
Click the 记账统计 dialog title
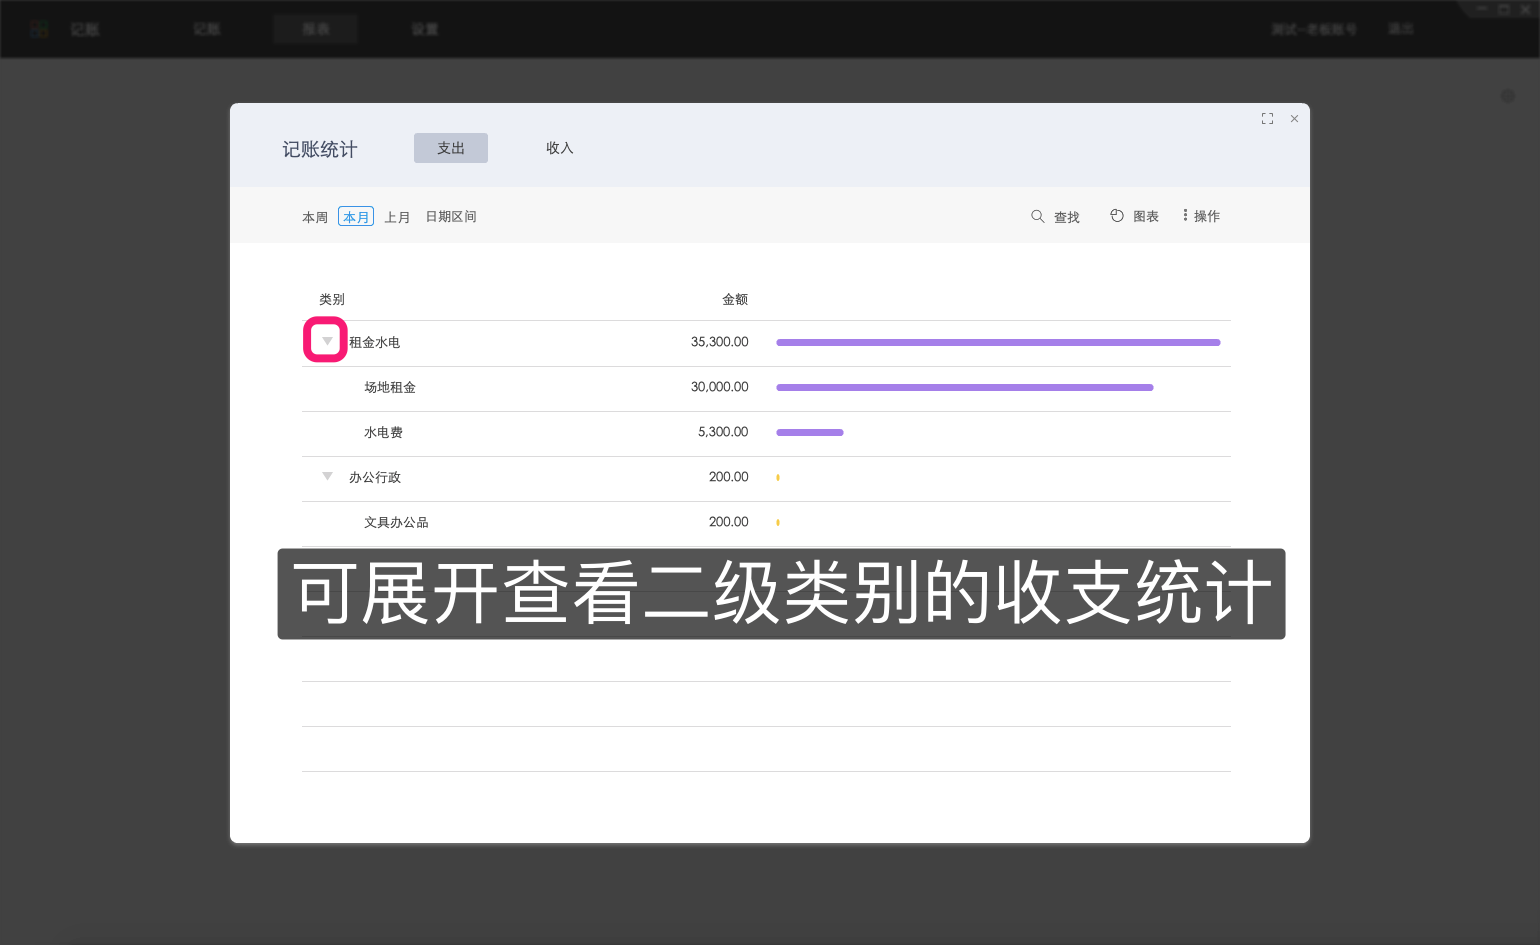tap(320, 149)
